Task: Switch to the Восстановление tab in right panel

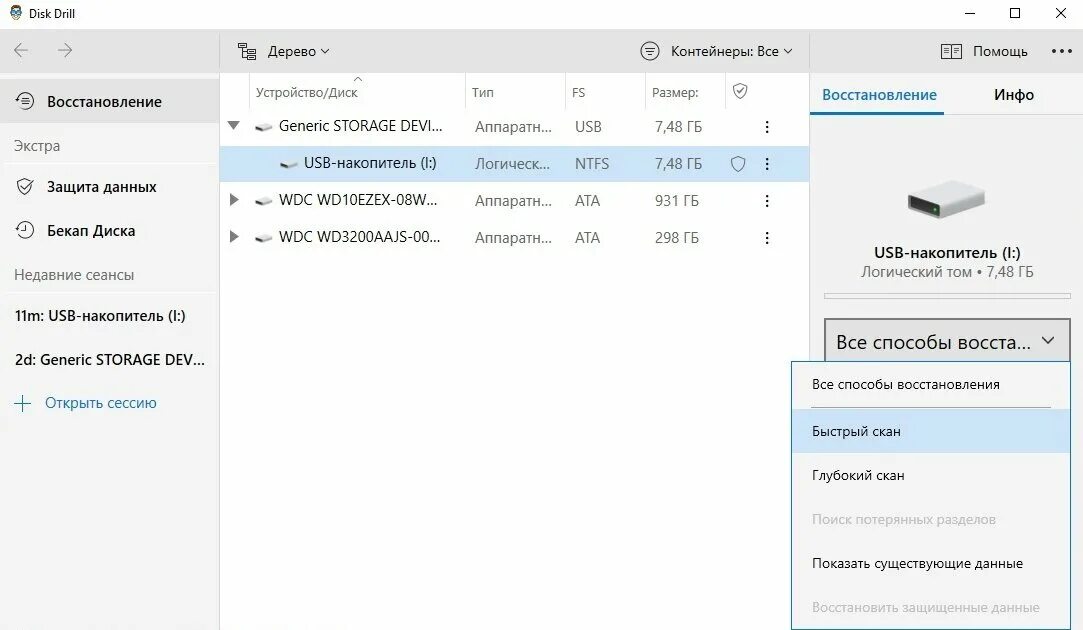Action: pos(879,95)
